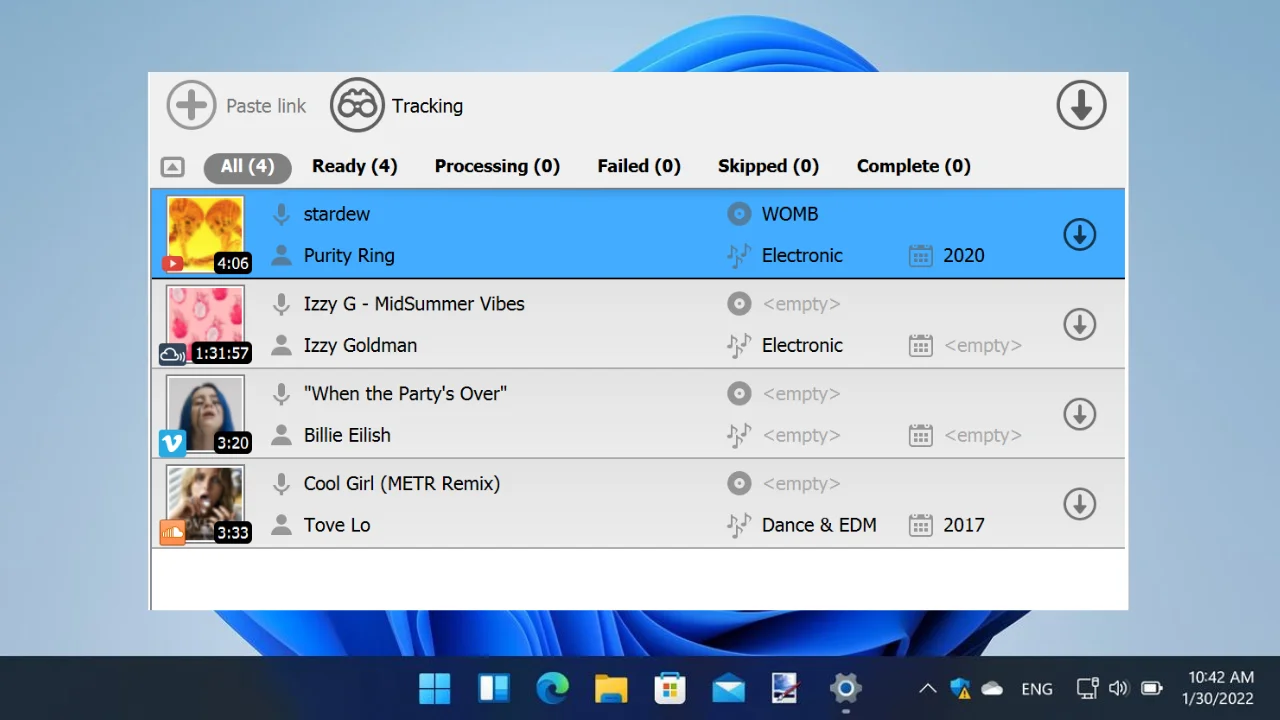Viewport: 1280px width, 720px height.
Task: Edit the year value 2017
Action: tap(964, 525)
